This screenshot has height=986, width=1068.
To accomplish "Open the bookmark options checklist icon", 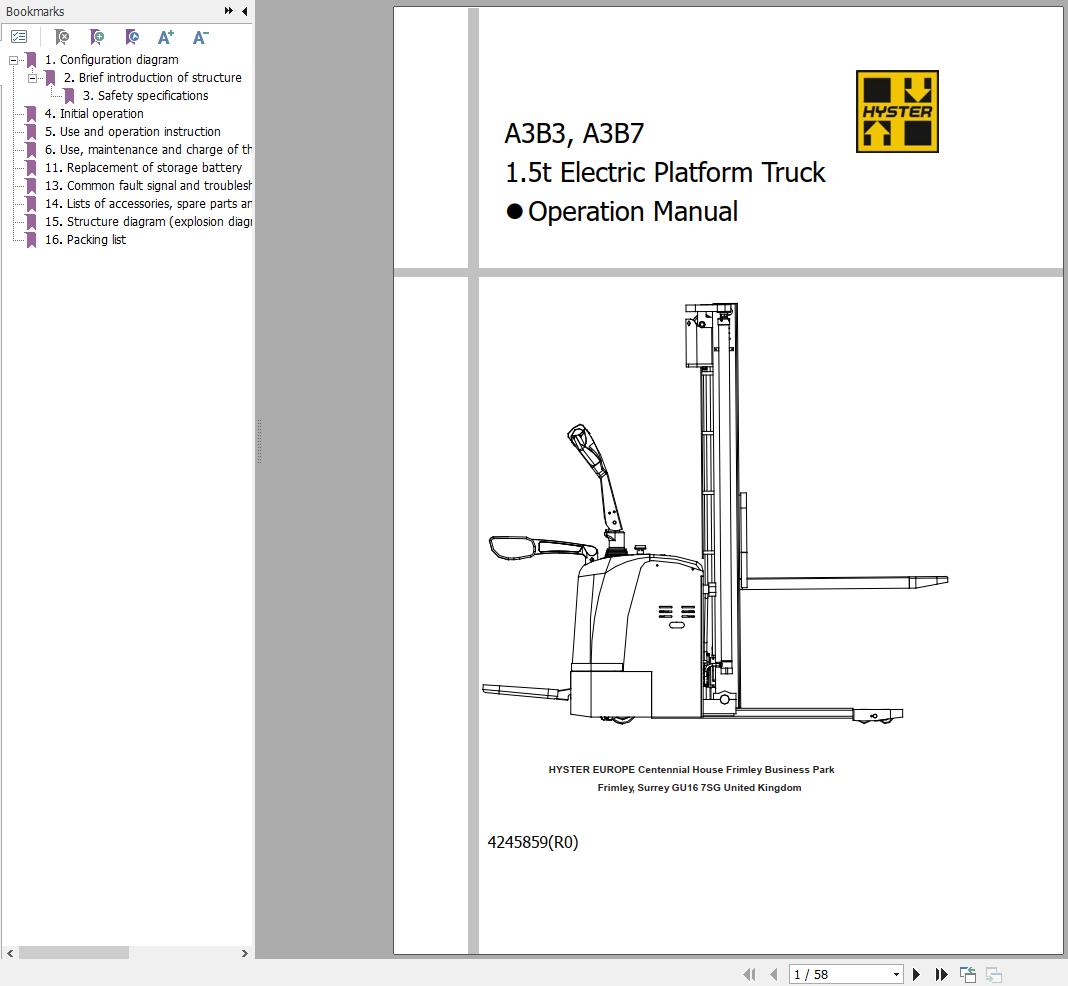I will click(x=19, y=37).
